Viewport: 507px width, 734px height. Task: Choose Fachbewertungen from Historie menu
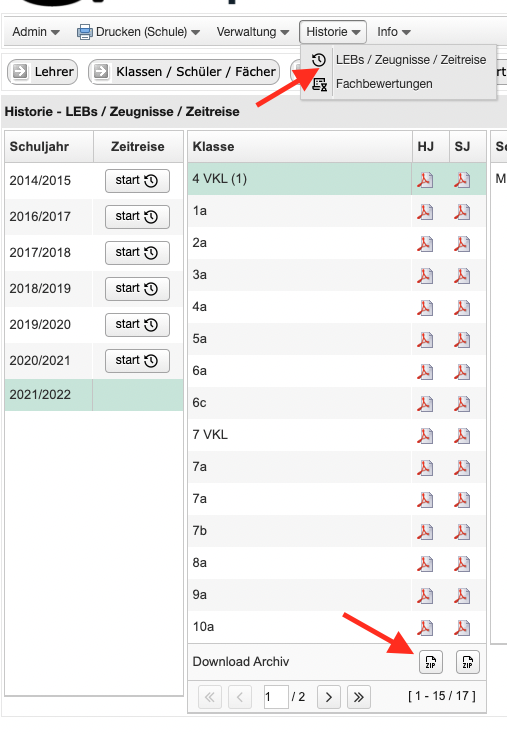click(x=384, y=84)
